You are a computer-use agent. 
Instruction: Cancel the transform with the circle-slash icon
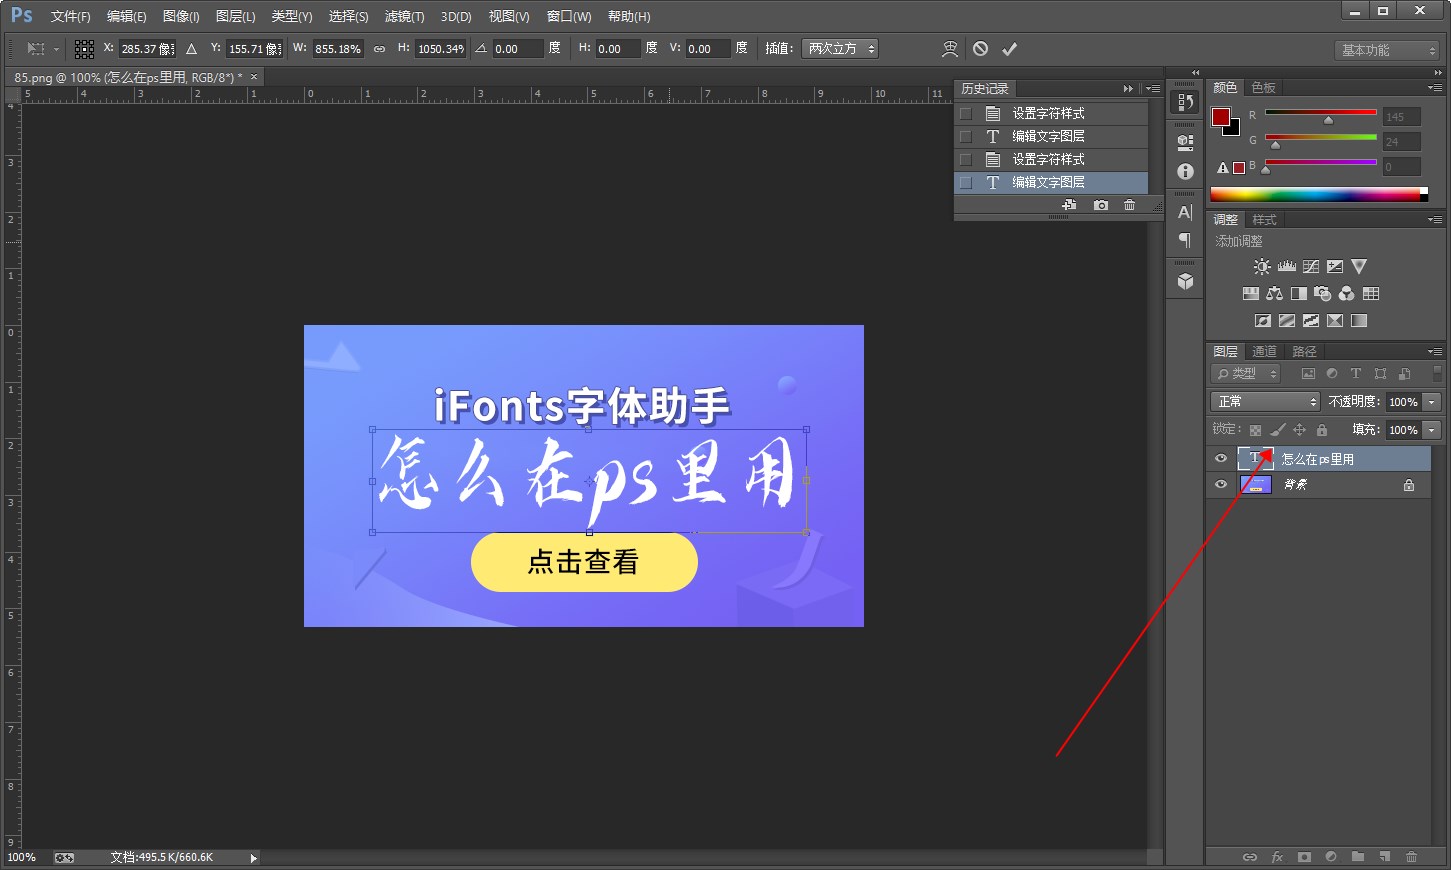pyautogui.click(x=980, y=49)
